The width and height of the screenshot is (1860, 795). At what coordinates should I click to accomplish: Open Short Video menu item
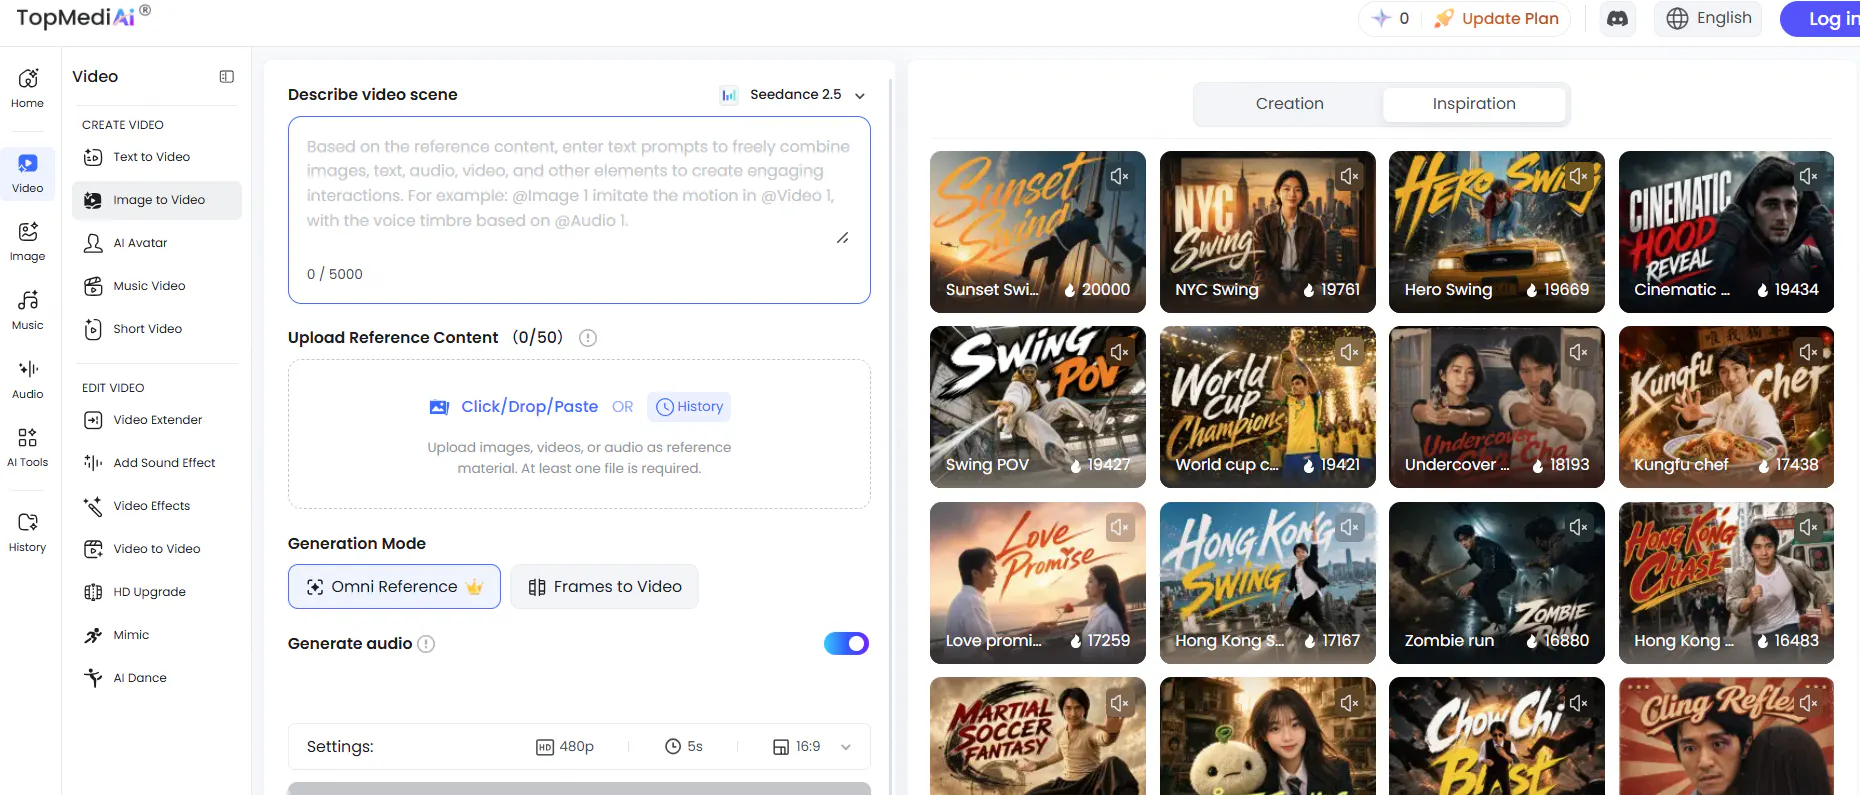[157, 329]
